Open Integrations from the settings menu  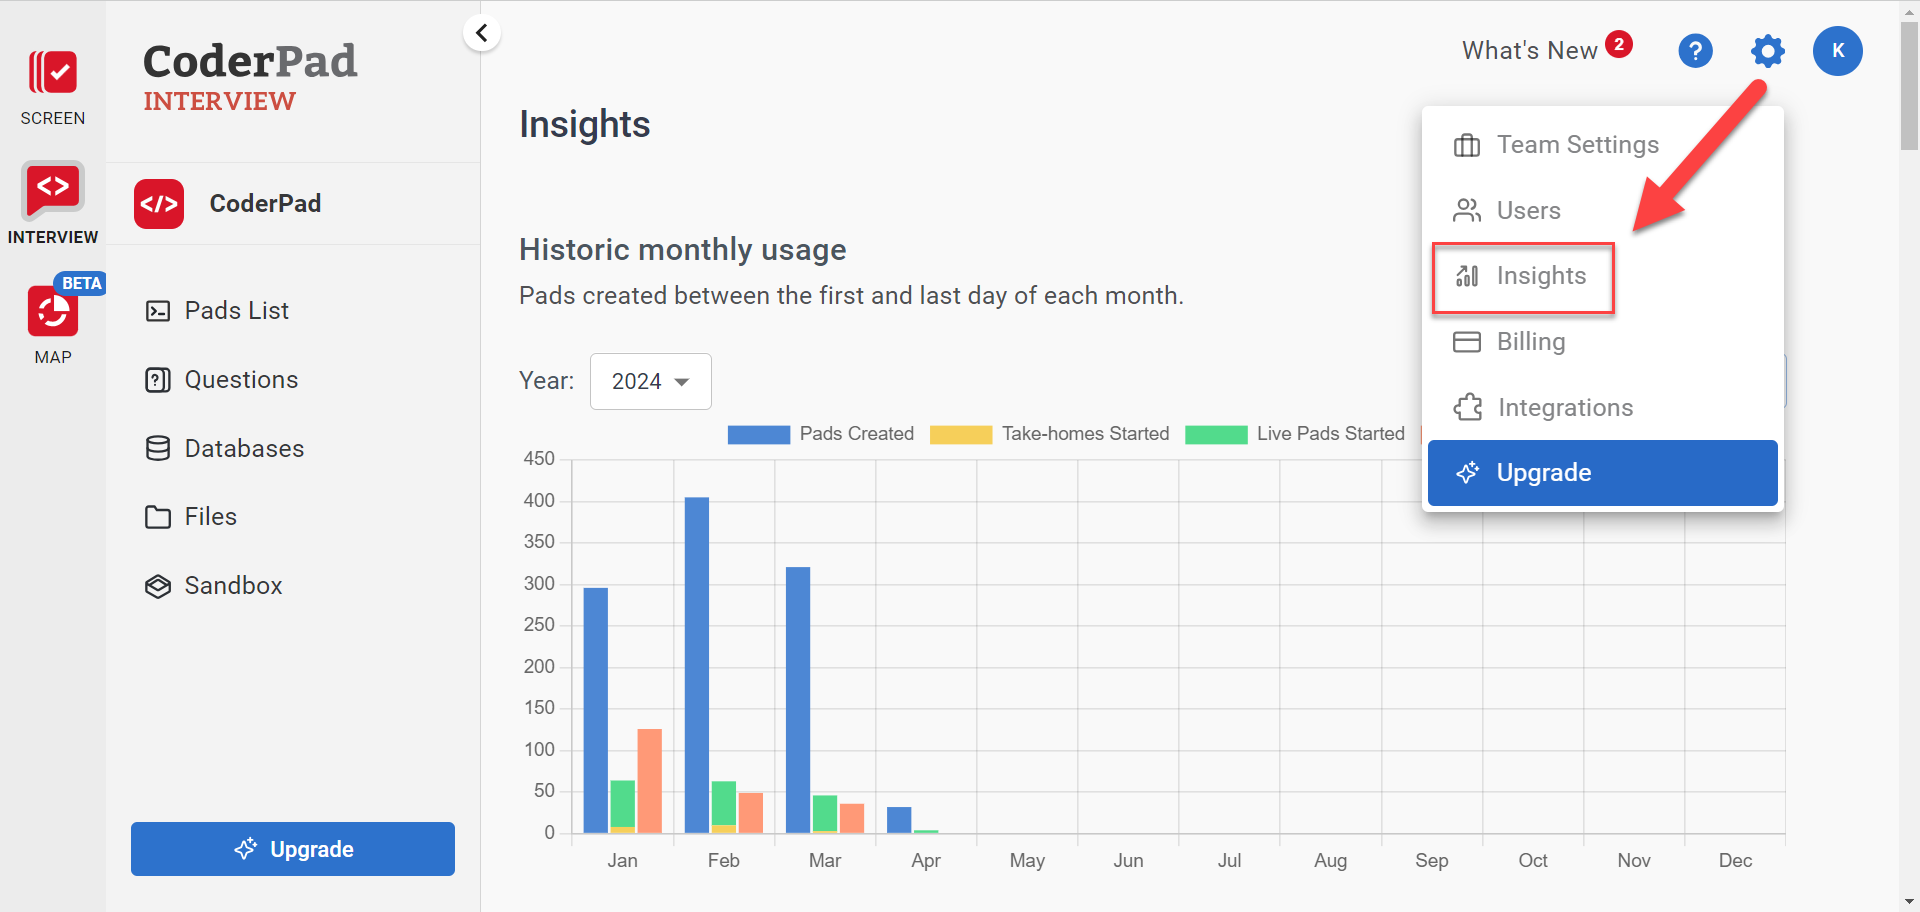pos(1564,408)
